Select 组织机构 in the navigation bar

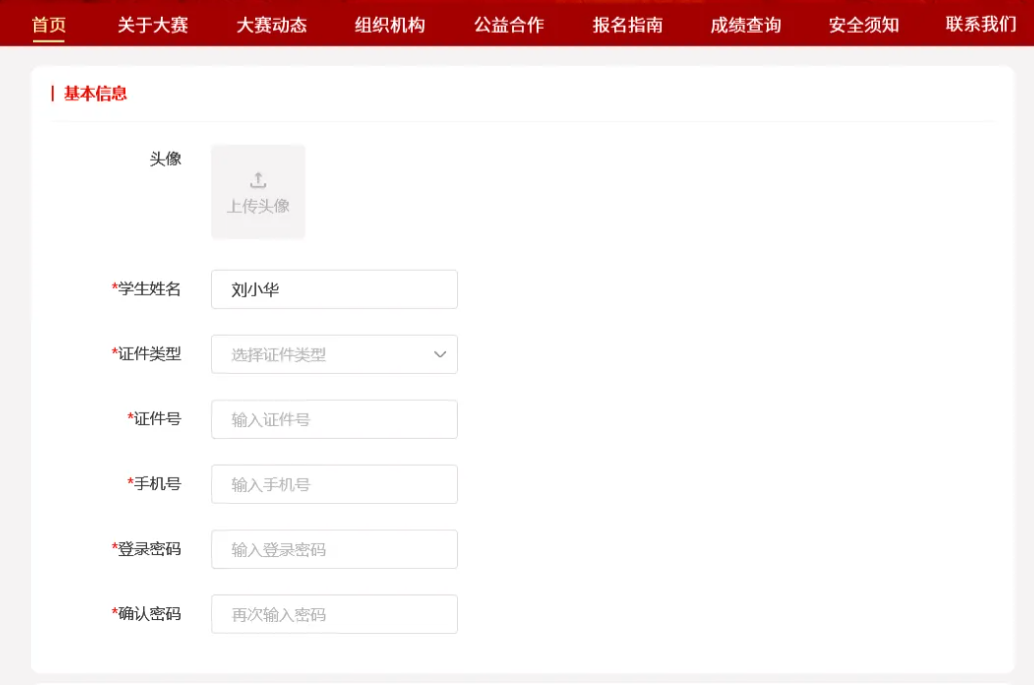tap(390, 25)
